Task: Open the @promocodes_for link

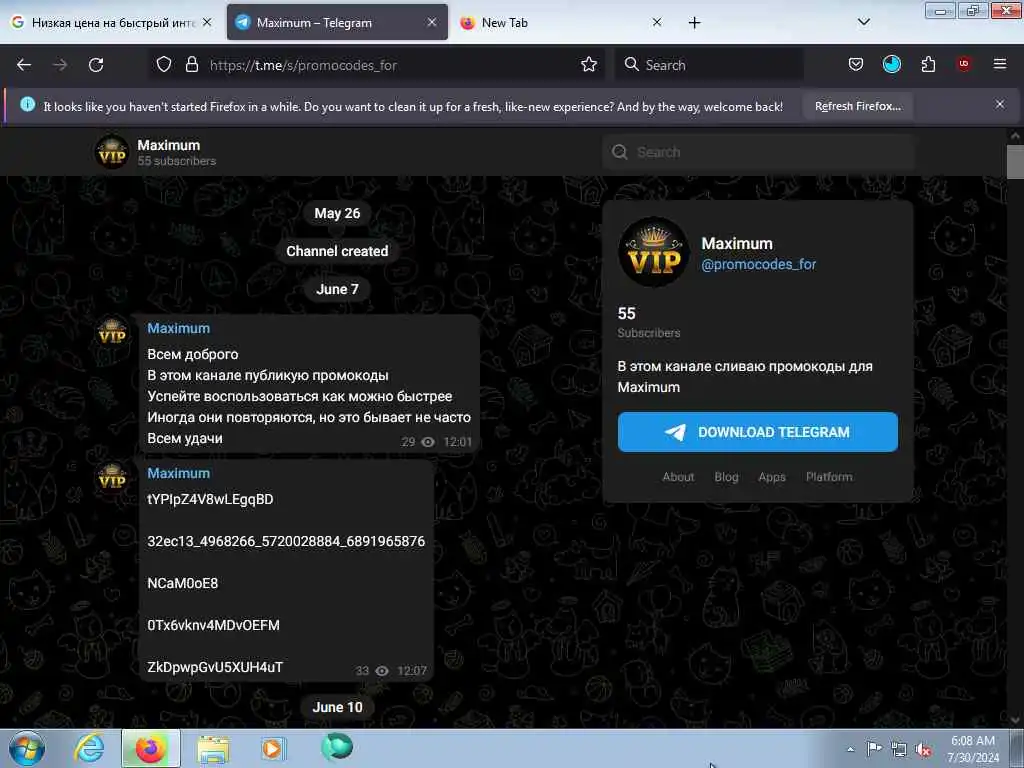Action: click(x=758, y=264)
